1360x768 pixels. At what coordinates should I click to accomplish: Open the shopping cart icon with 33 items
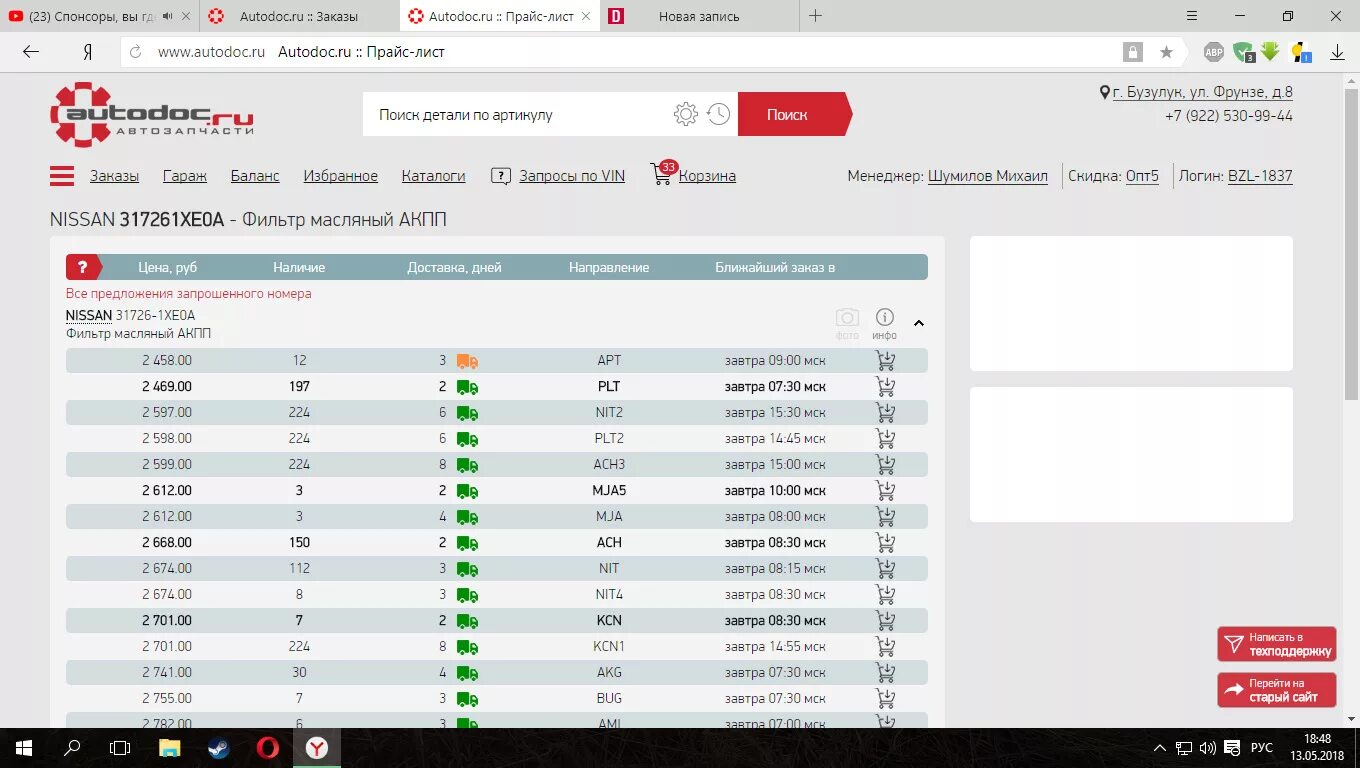(662, 173)
